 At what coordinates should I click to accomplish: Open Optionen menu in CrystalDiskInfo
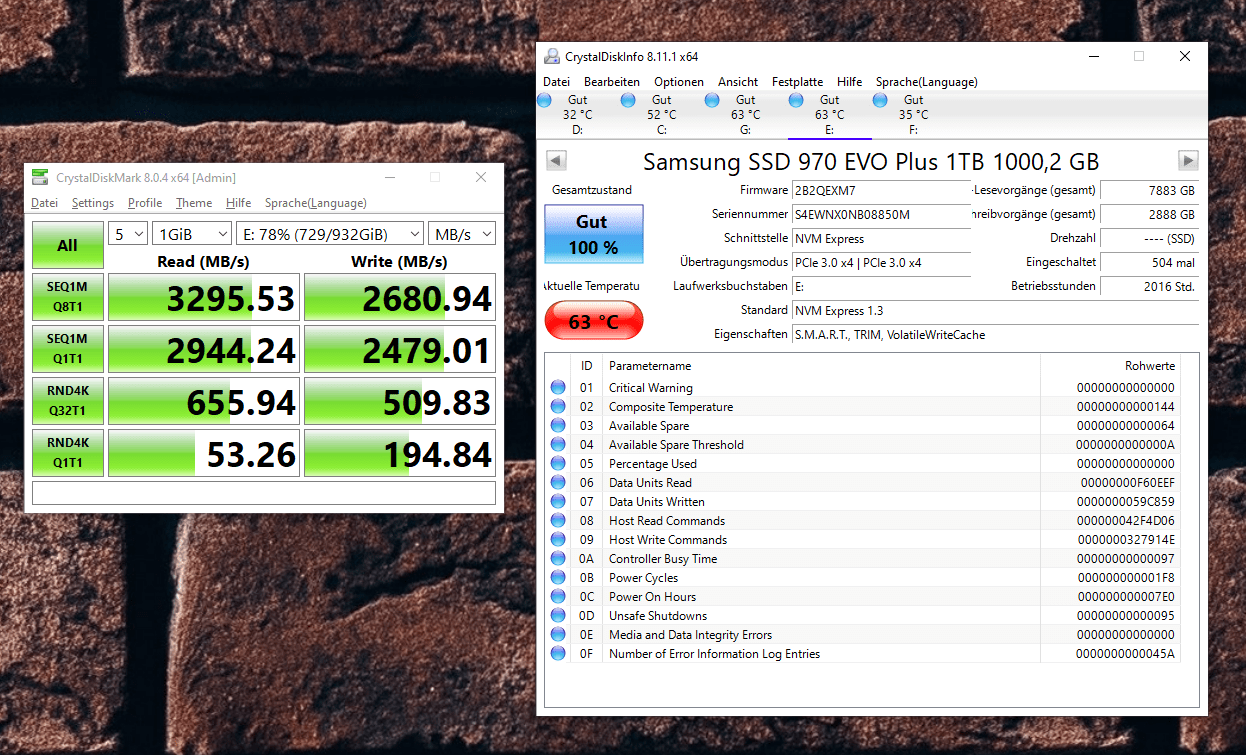pos(679,82)
